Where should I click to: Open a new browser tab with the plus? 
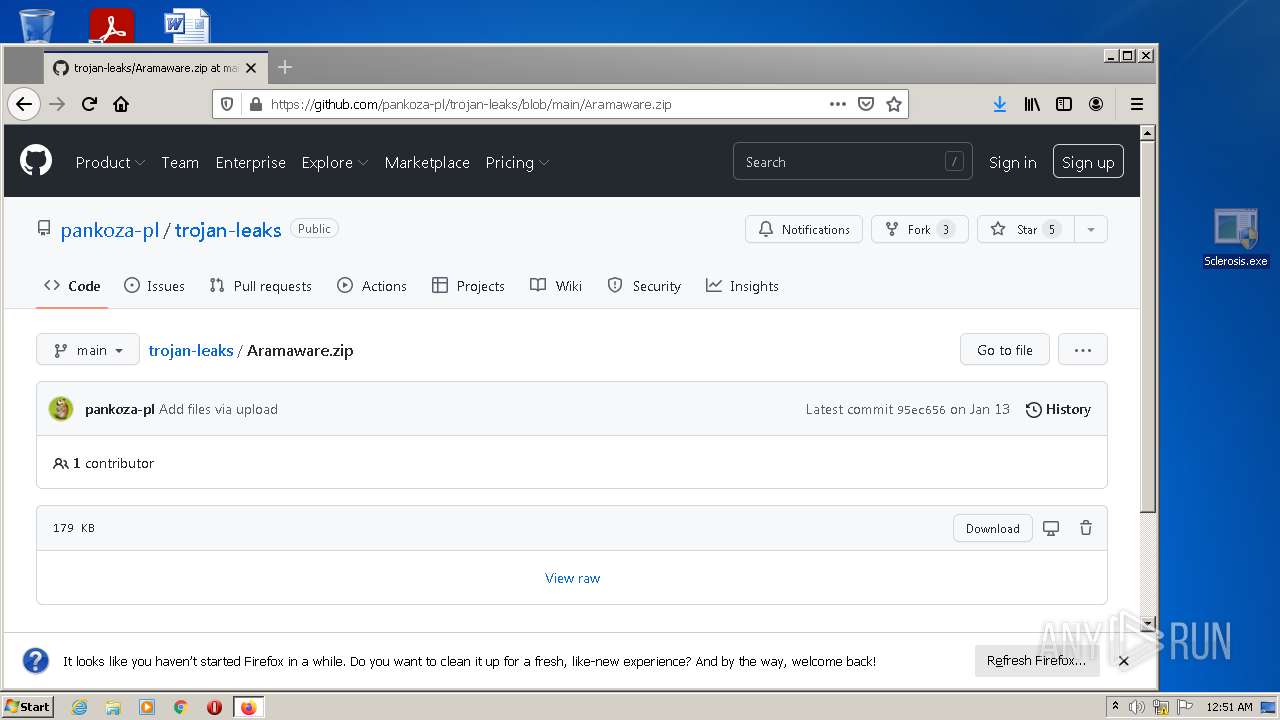(x=285, y=67)
